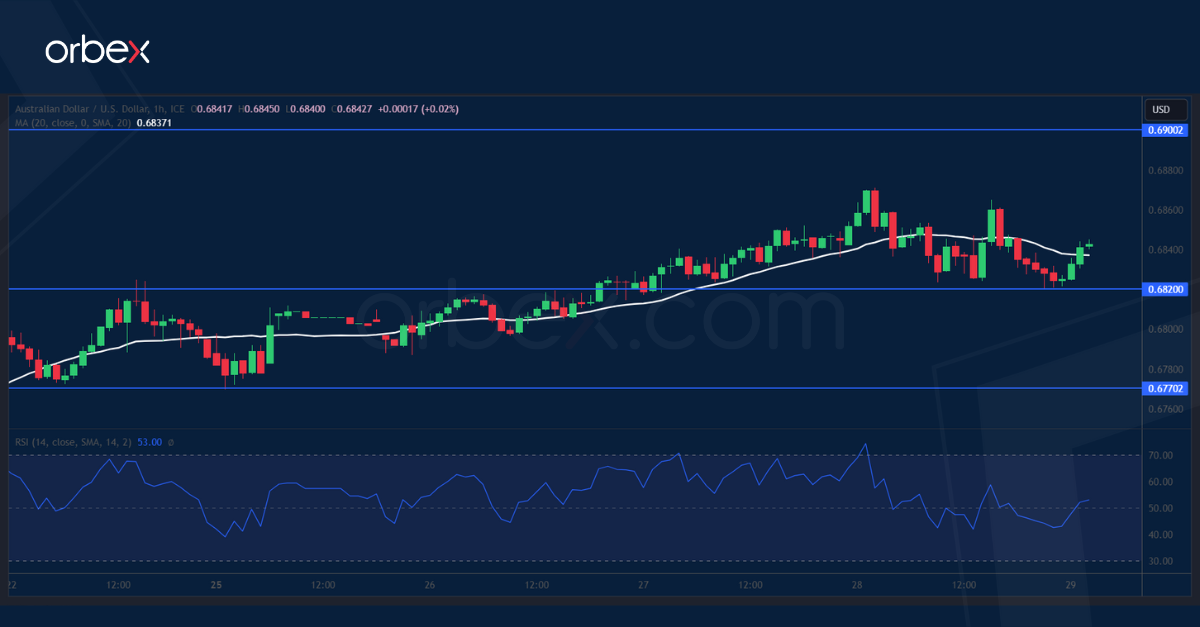Select the USD label on the price axis
Image resolution: width=1200 pixels, height=627 pixels.
click(1165, 109)
